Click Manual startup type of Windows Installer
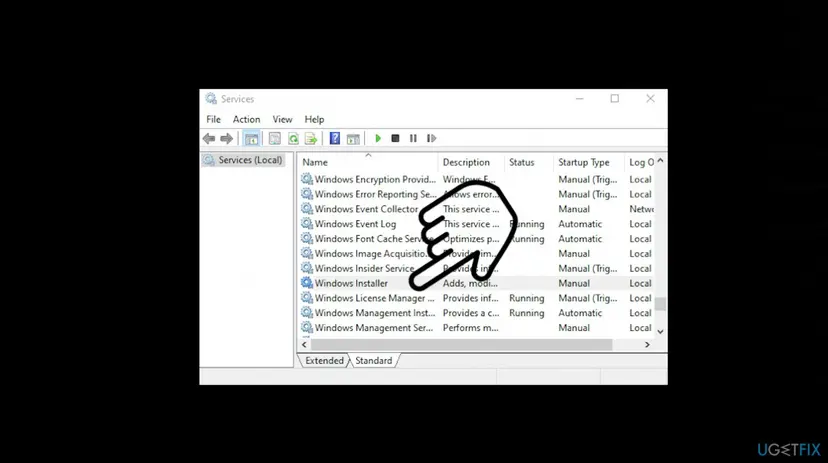The image size is (828, 463). [574, 283]
